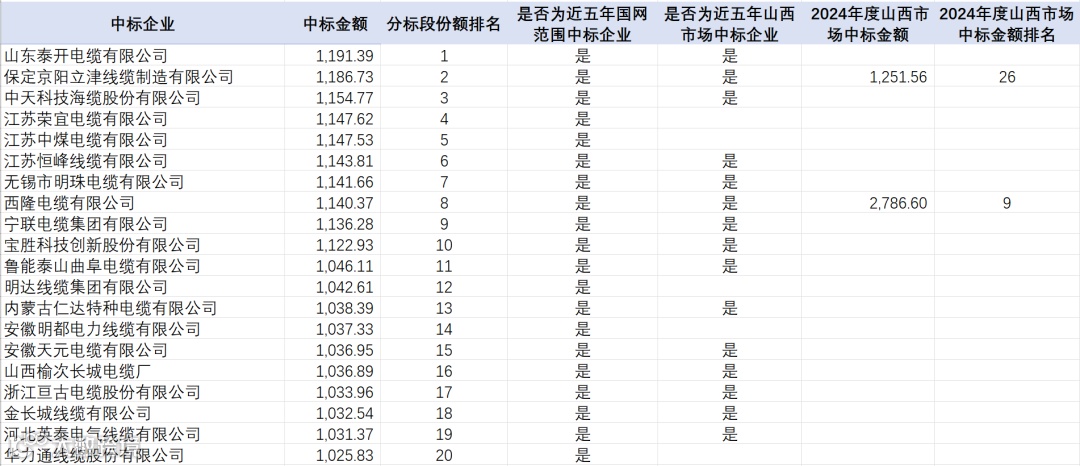
Task: Select amount cell 1,036.89
Action: tap(334, 371)
